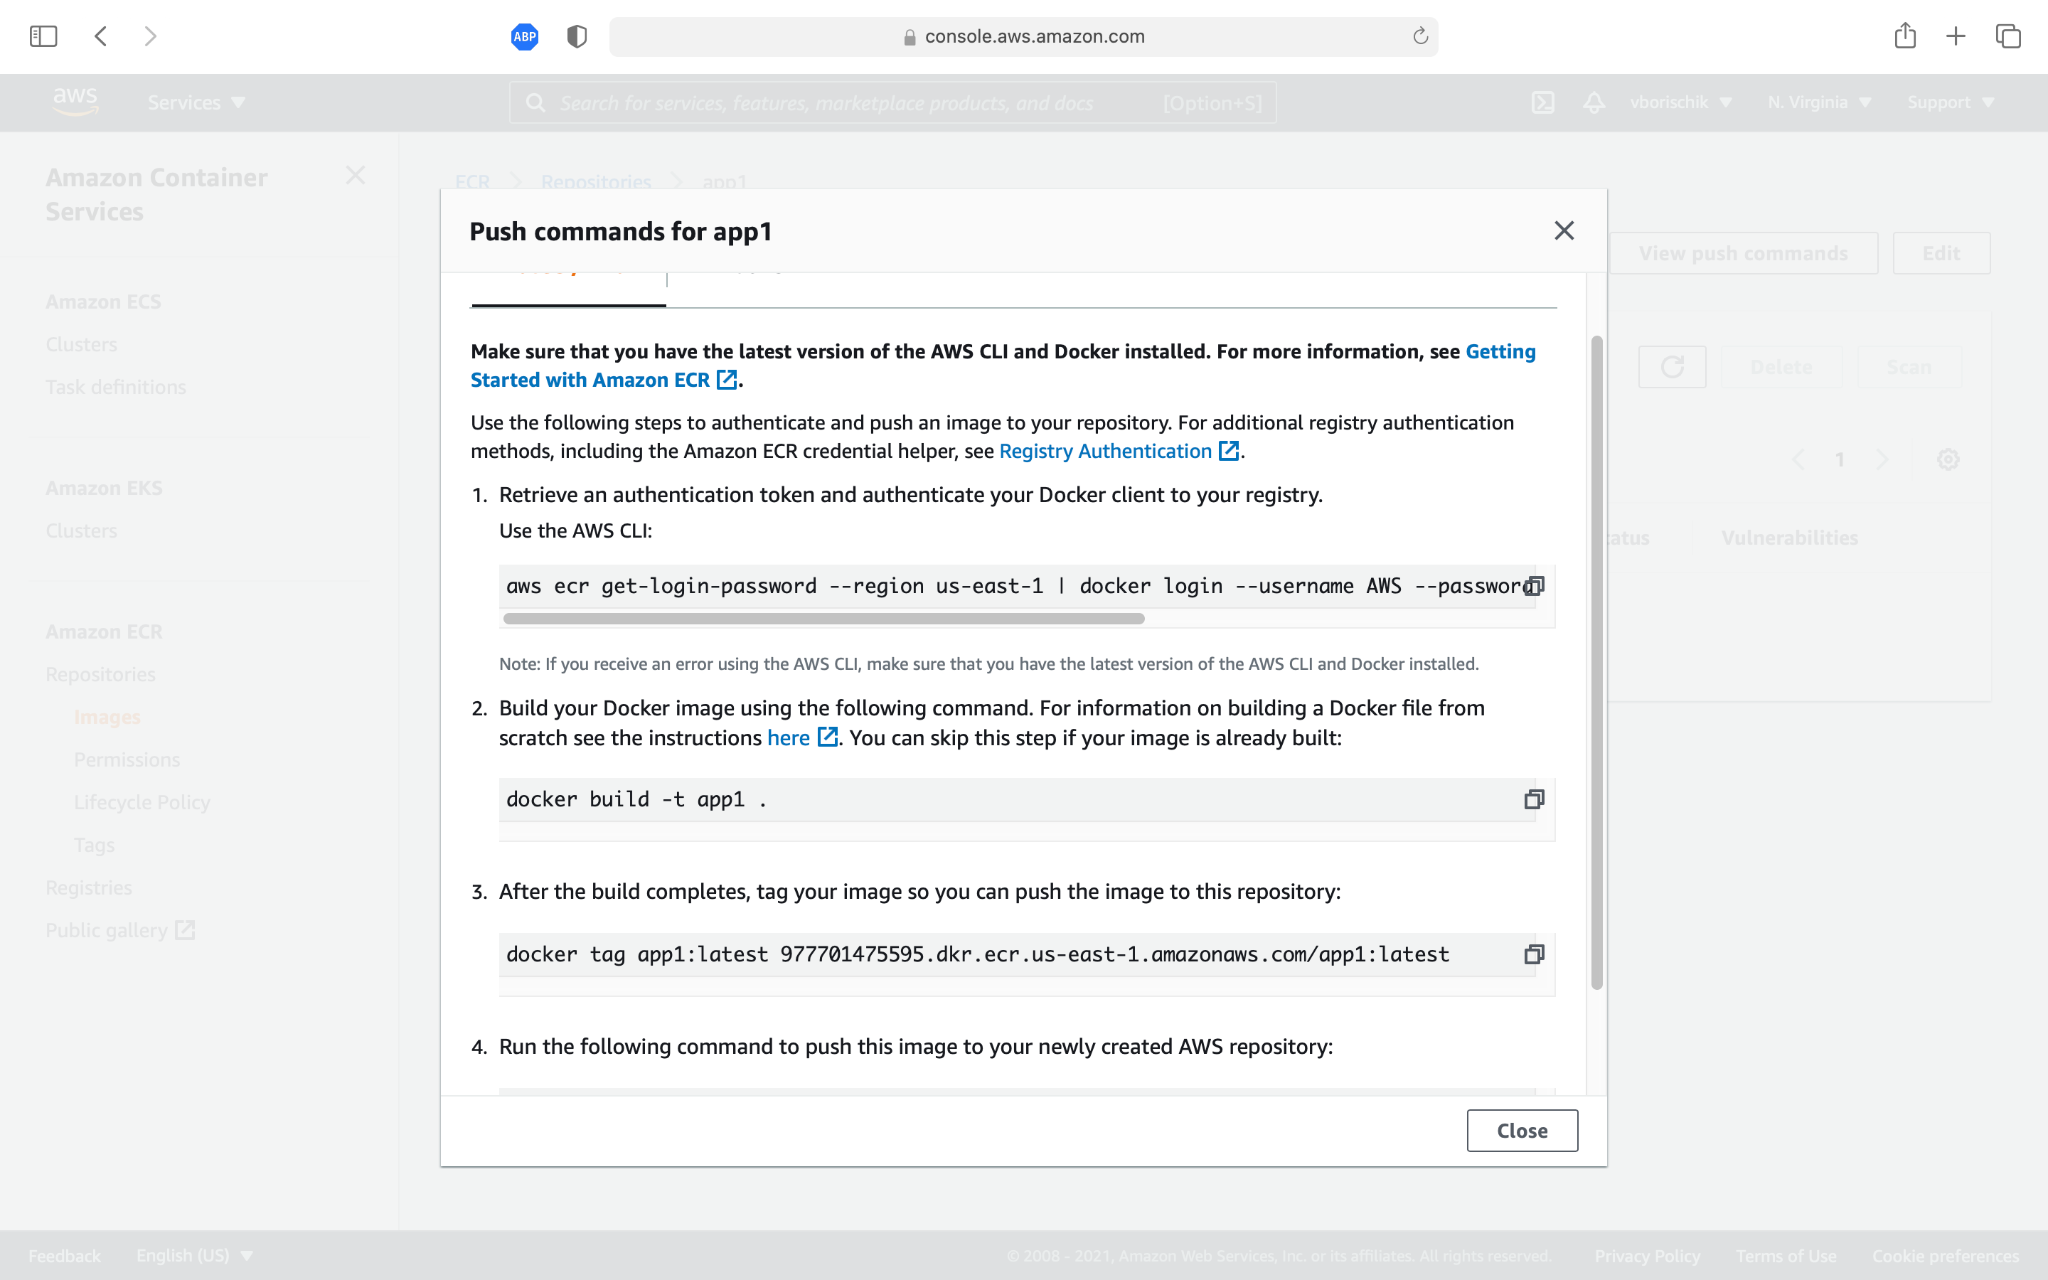2048x1280 pixels.
Task: Open the Services dropdown menu
Action: 196,102
